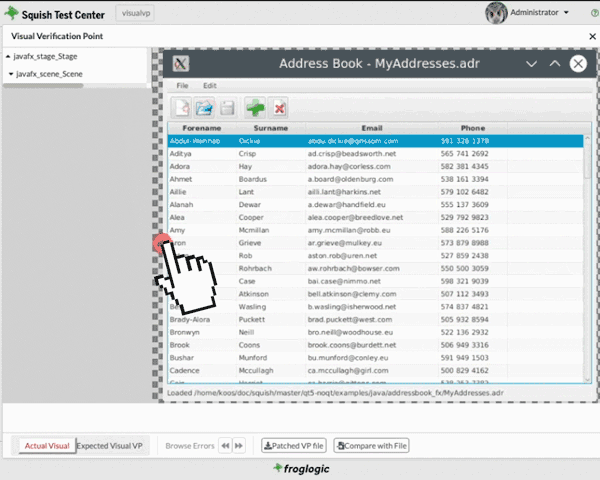
Task: Collapse the javafx_scene_Scene tree node
Action: 10,74
